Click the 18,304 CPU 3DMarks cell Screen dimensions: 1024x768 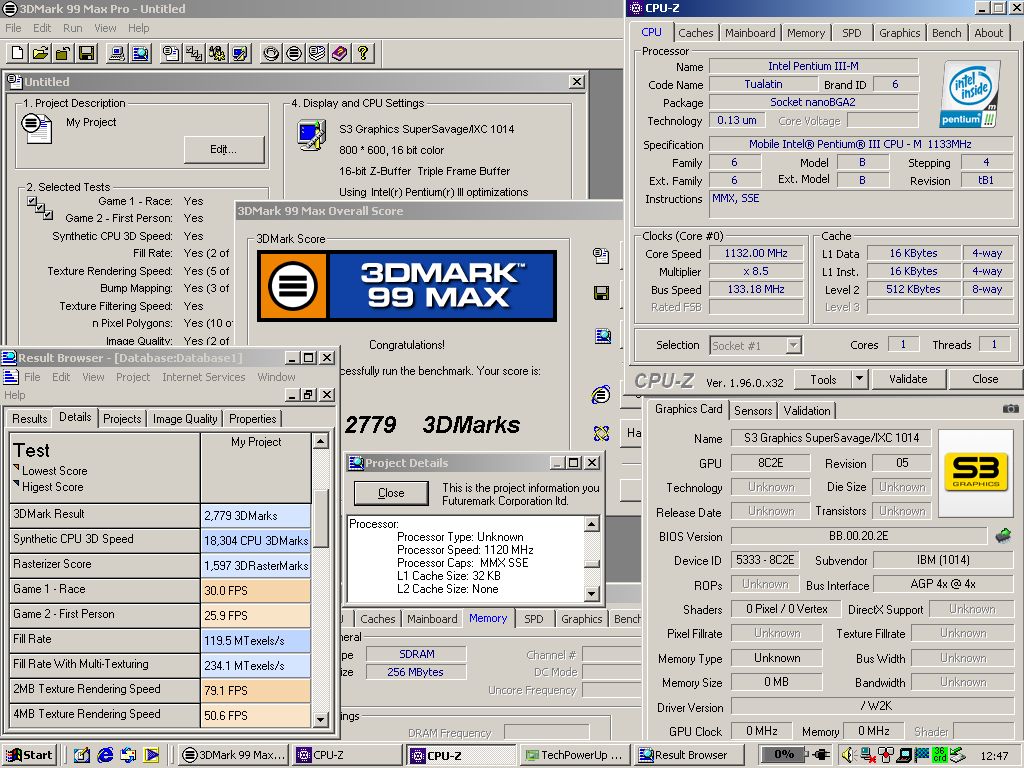point(255,540)
